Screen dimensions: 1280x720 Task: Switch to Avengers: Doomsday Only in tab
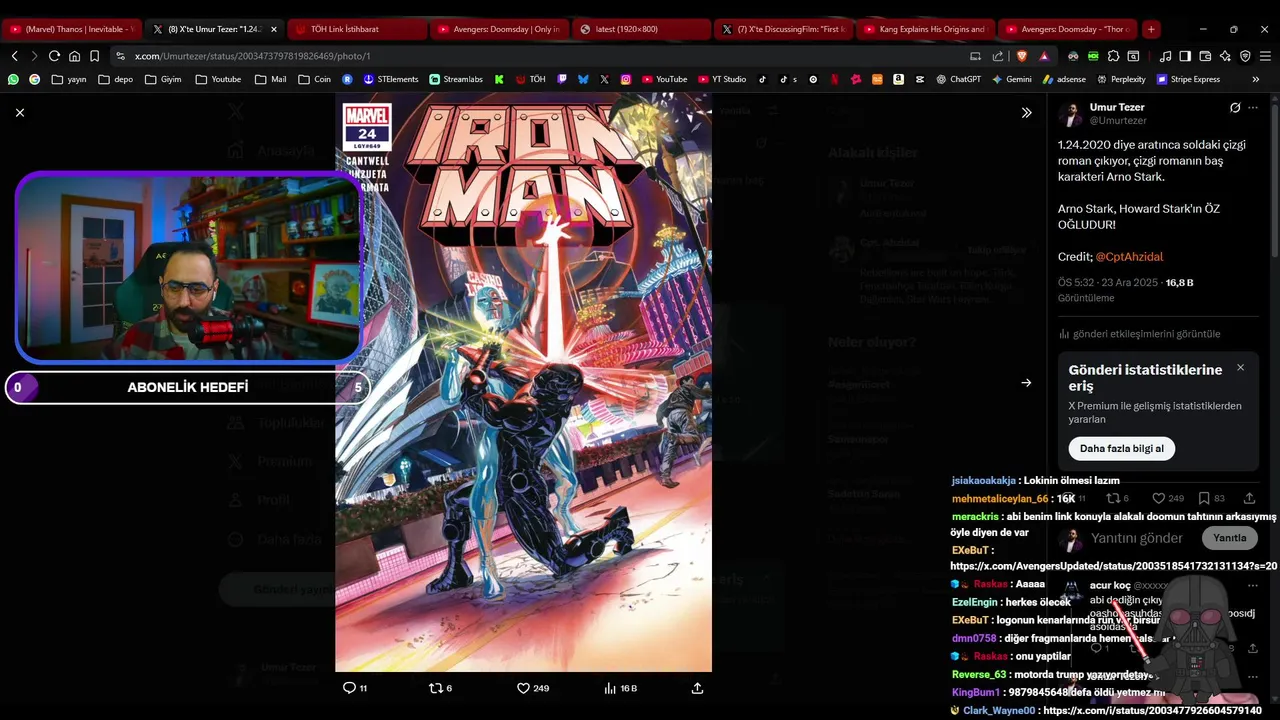click(x=500, y=29)
